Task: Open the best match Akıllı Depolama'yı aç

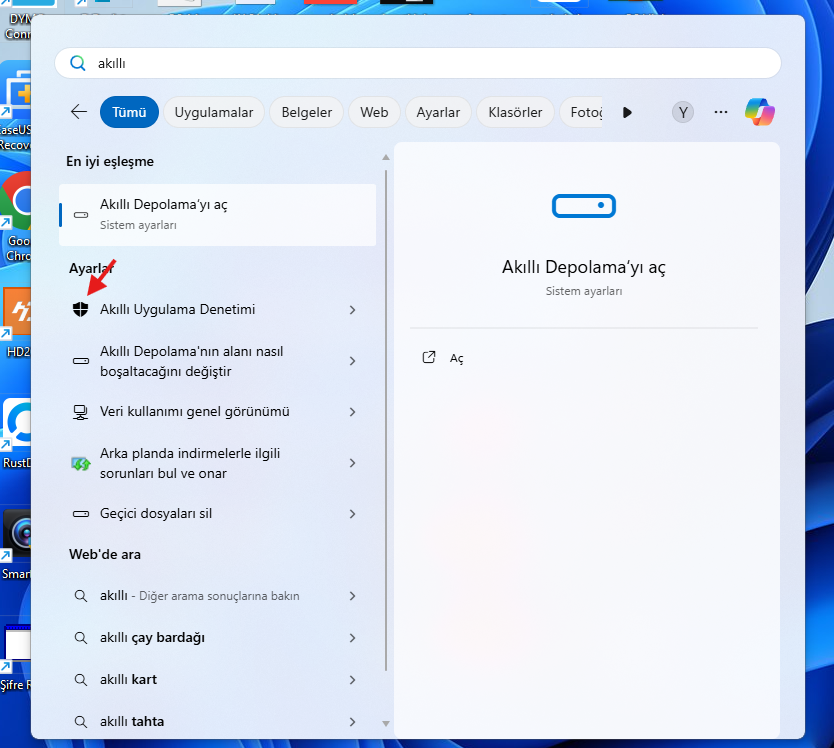Action: pyautogui.click(x=217, y=214)
